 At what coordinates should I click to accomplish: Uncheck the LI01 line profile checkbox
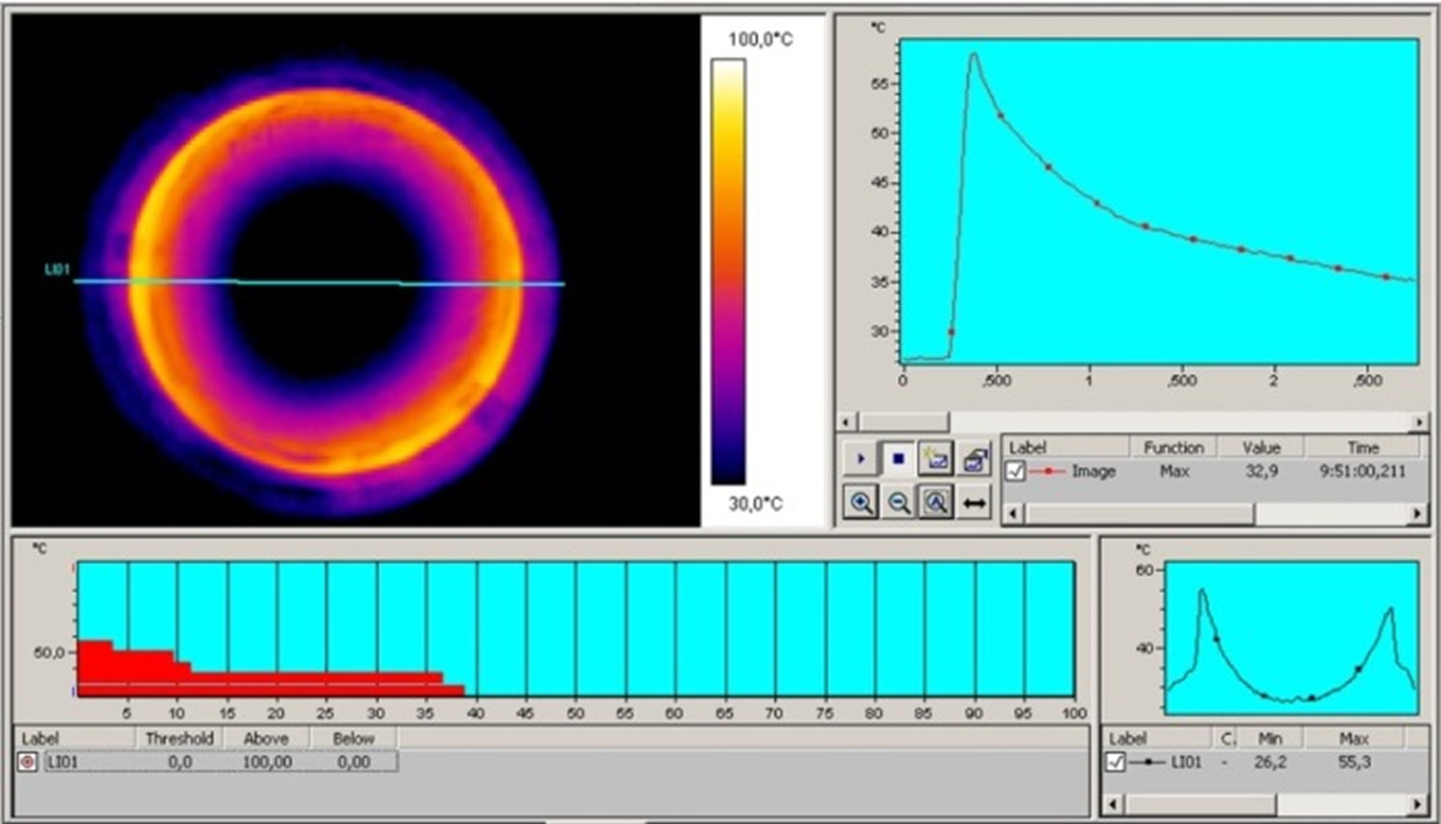1117,762
